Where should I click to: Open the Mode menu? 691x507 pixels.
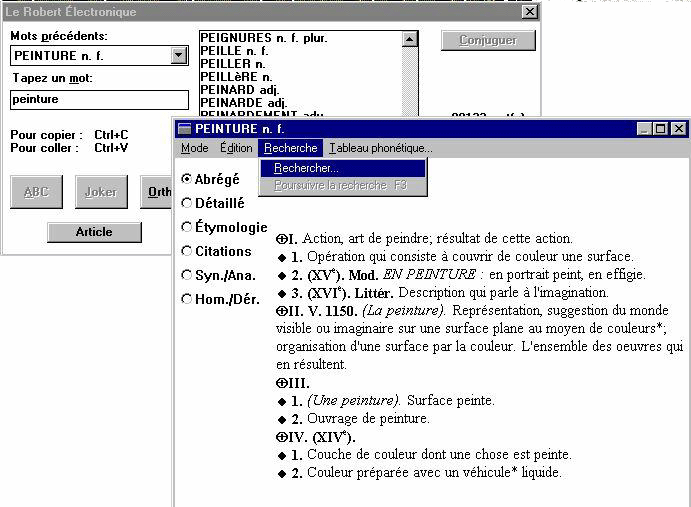tap(194, 148)
